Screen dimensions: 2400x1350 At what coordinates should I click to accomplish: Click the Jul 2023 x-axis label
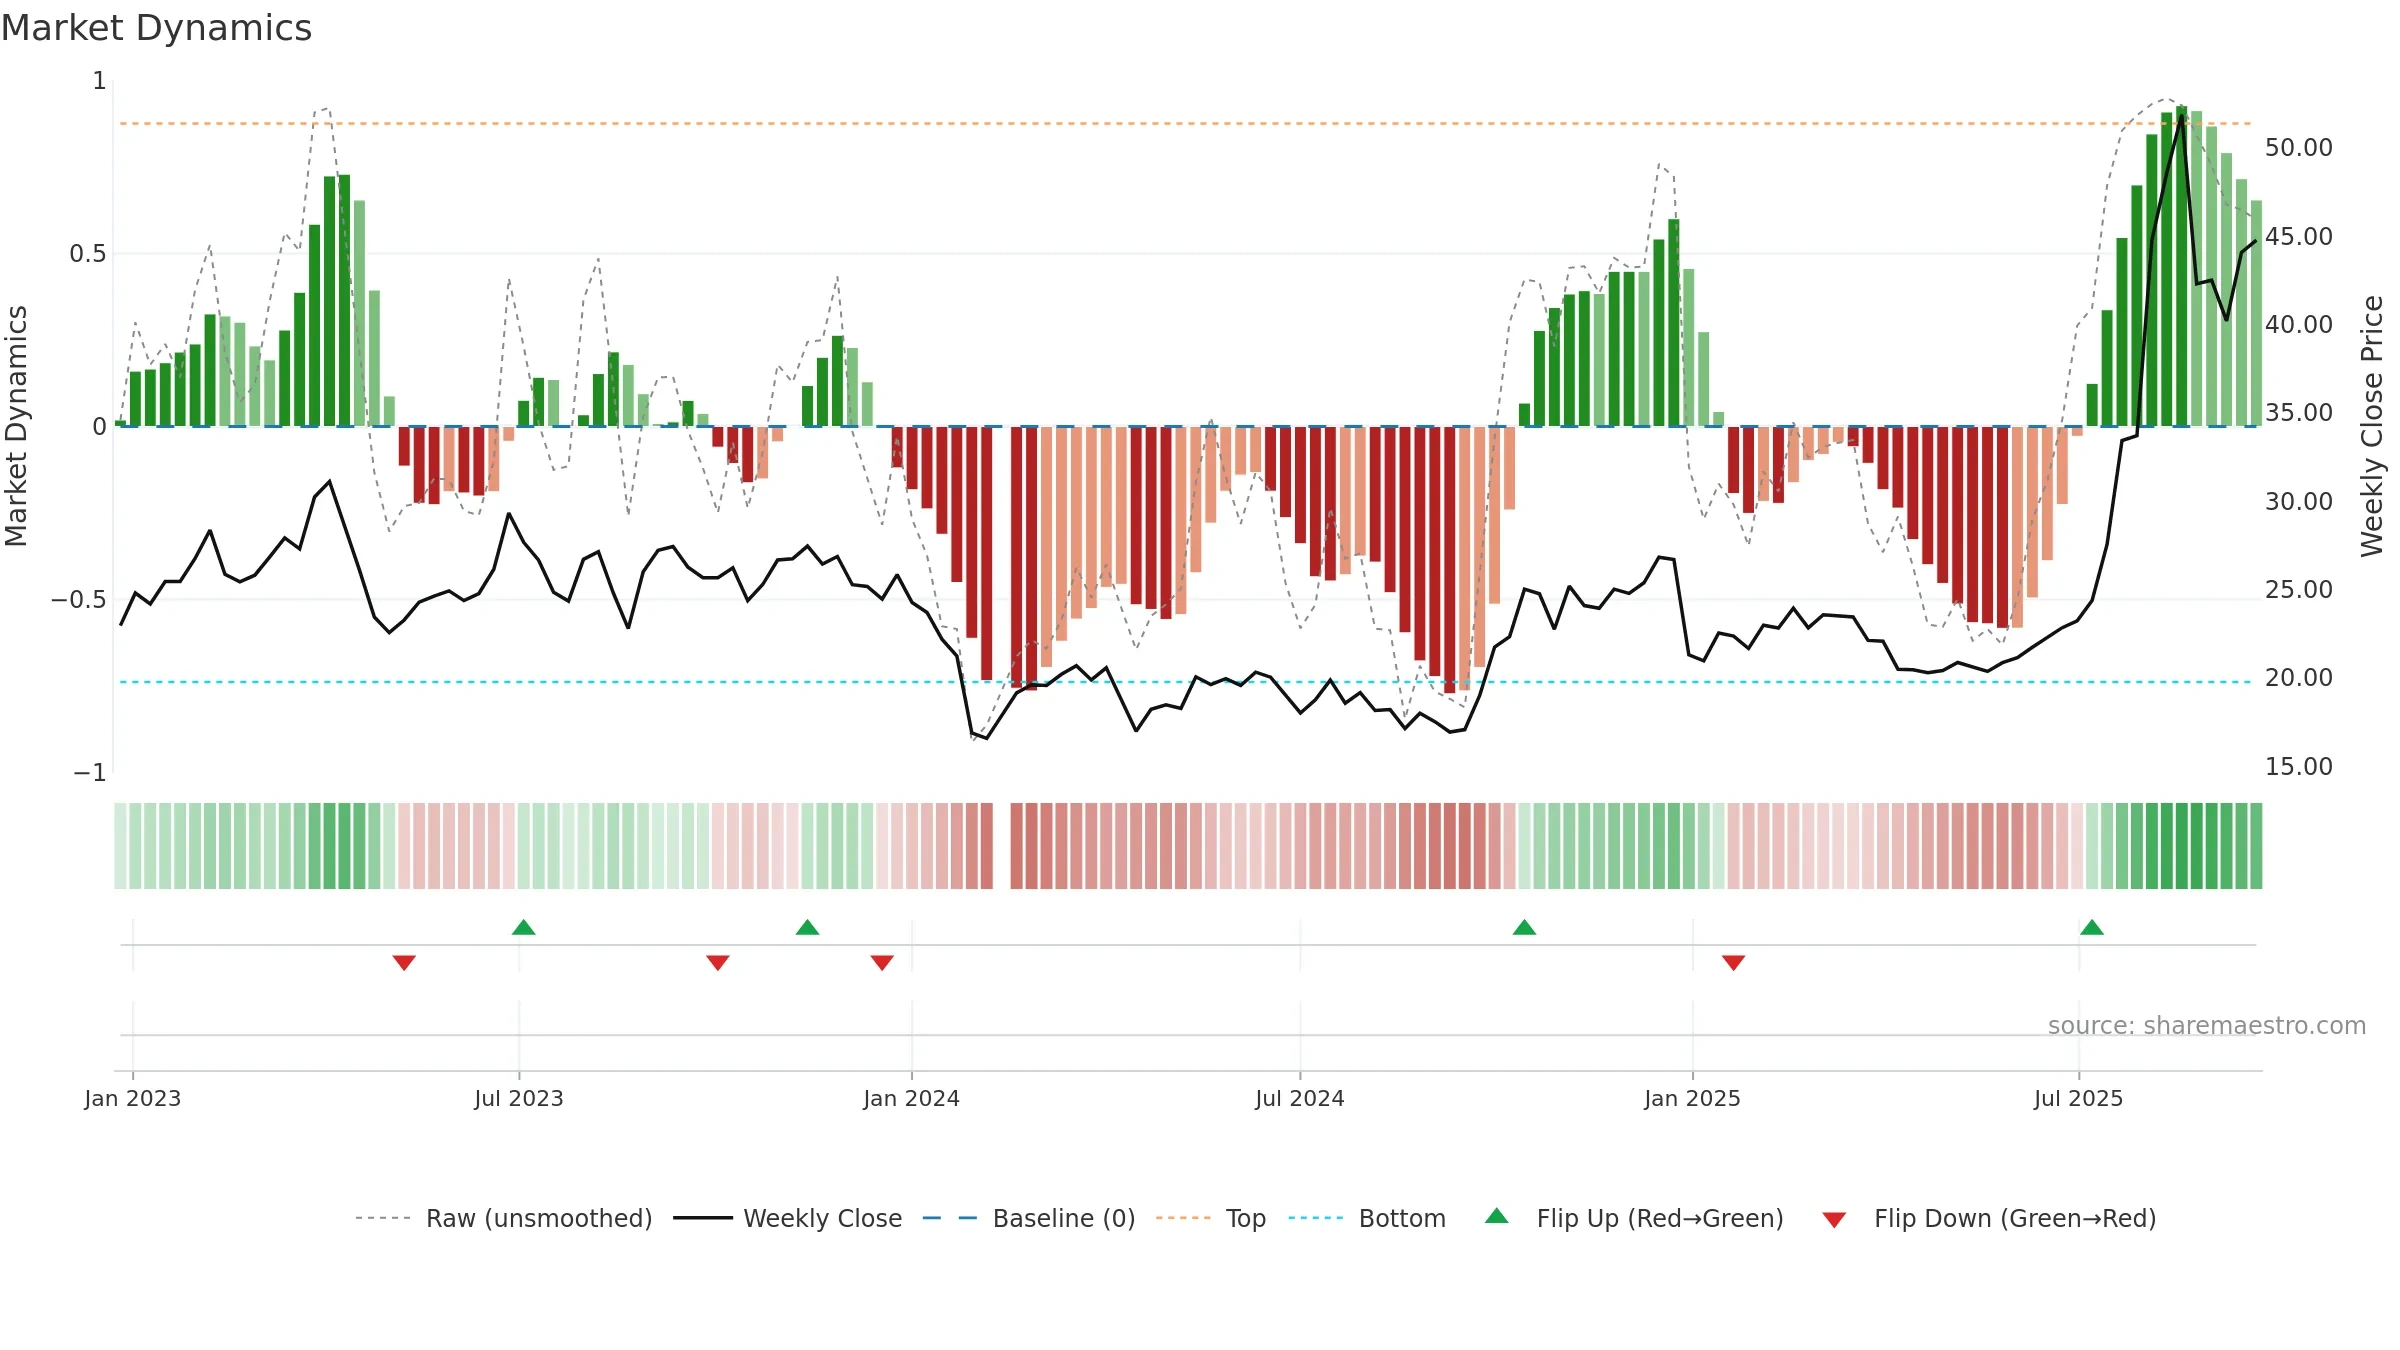pos(519,1098)
